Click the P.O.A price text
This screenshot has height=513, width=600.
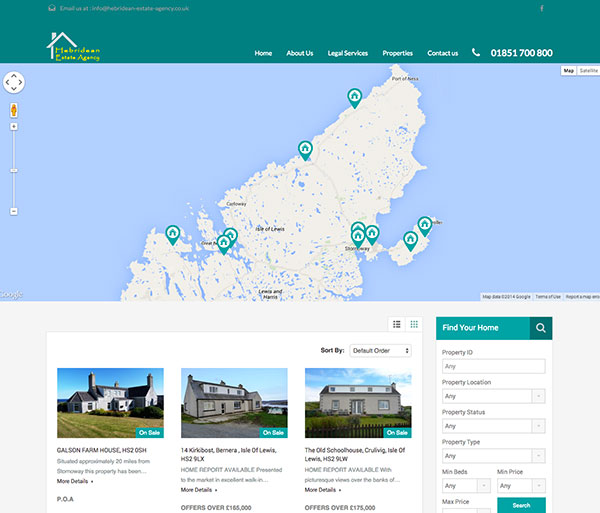65,499
